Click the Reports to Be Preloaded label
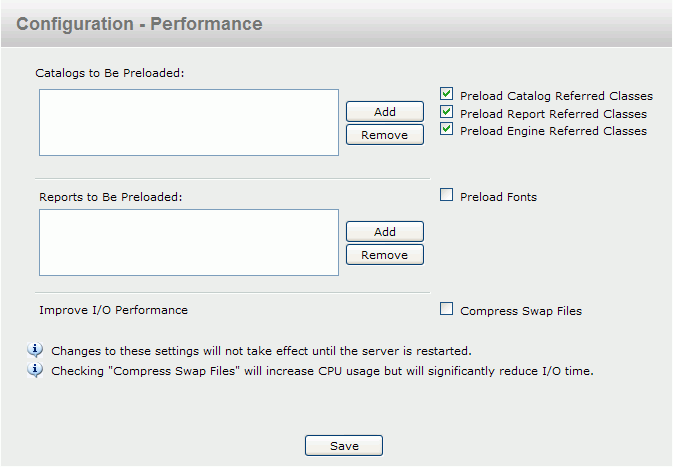Viewport: 673px width, 467px height. 111,197
